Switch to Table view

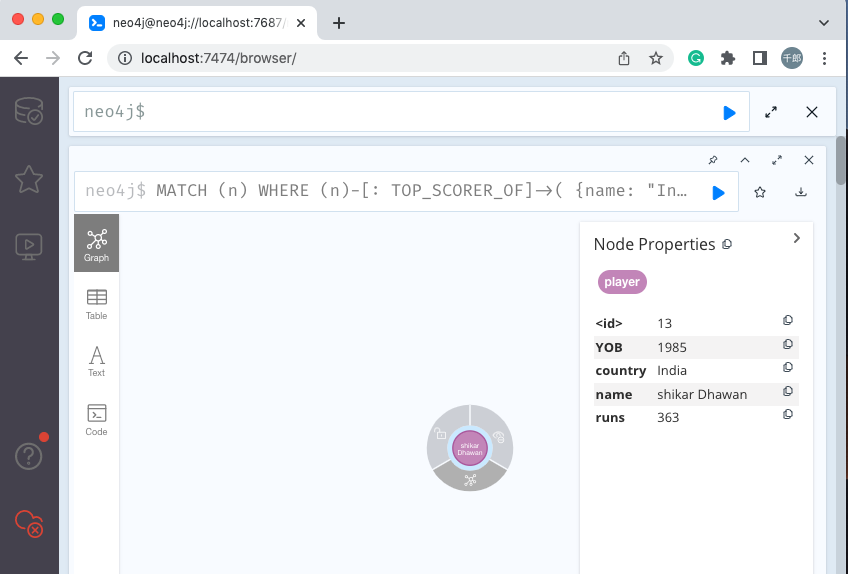coord(96,305)
